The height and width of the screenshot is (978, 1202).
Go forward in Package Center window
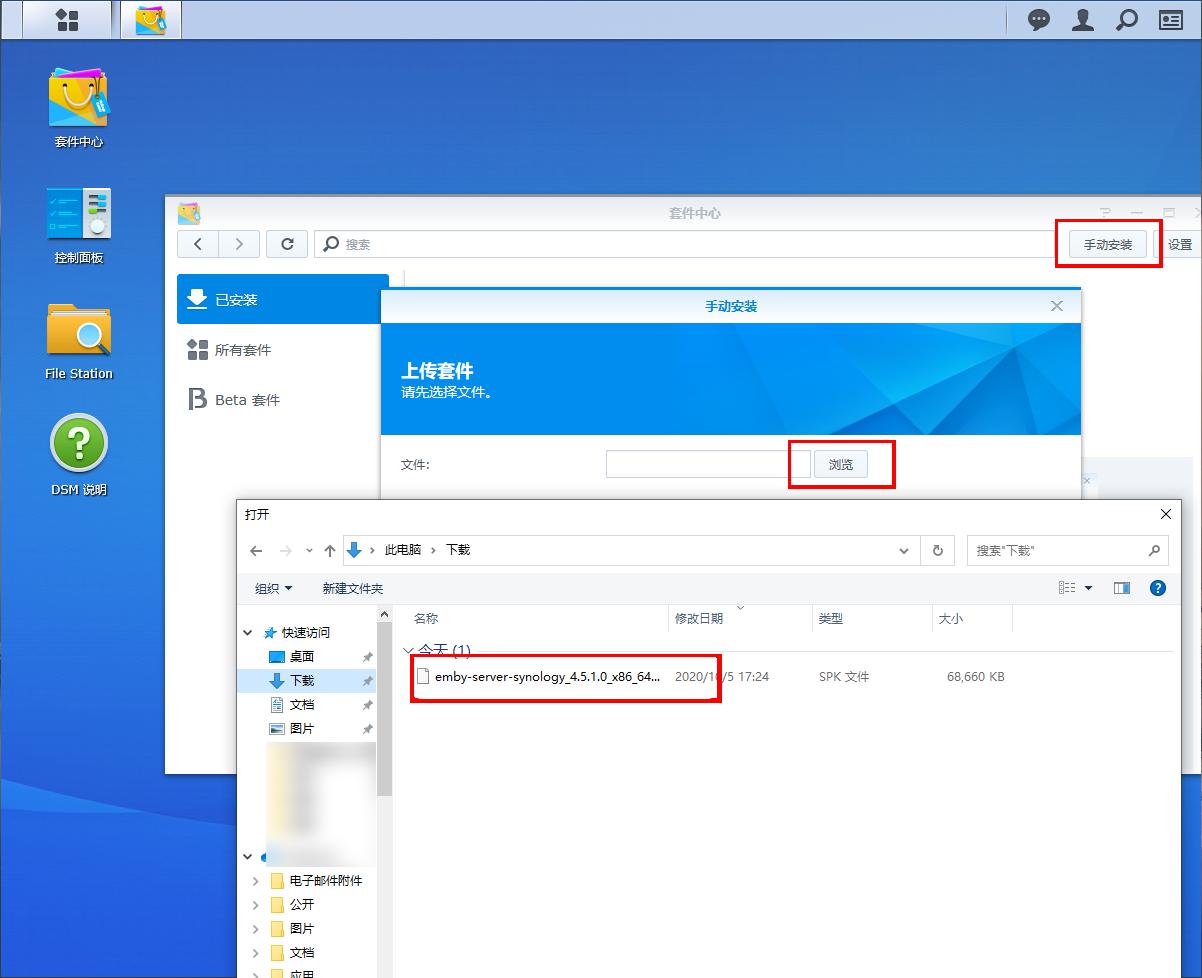click(239, 244)
